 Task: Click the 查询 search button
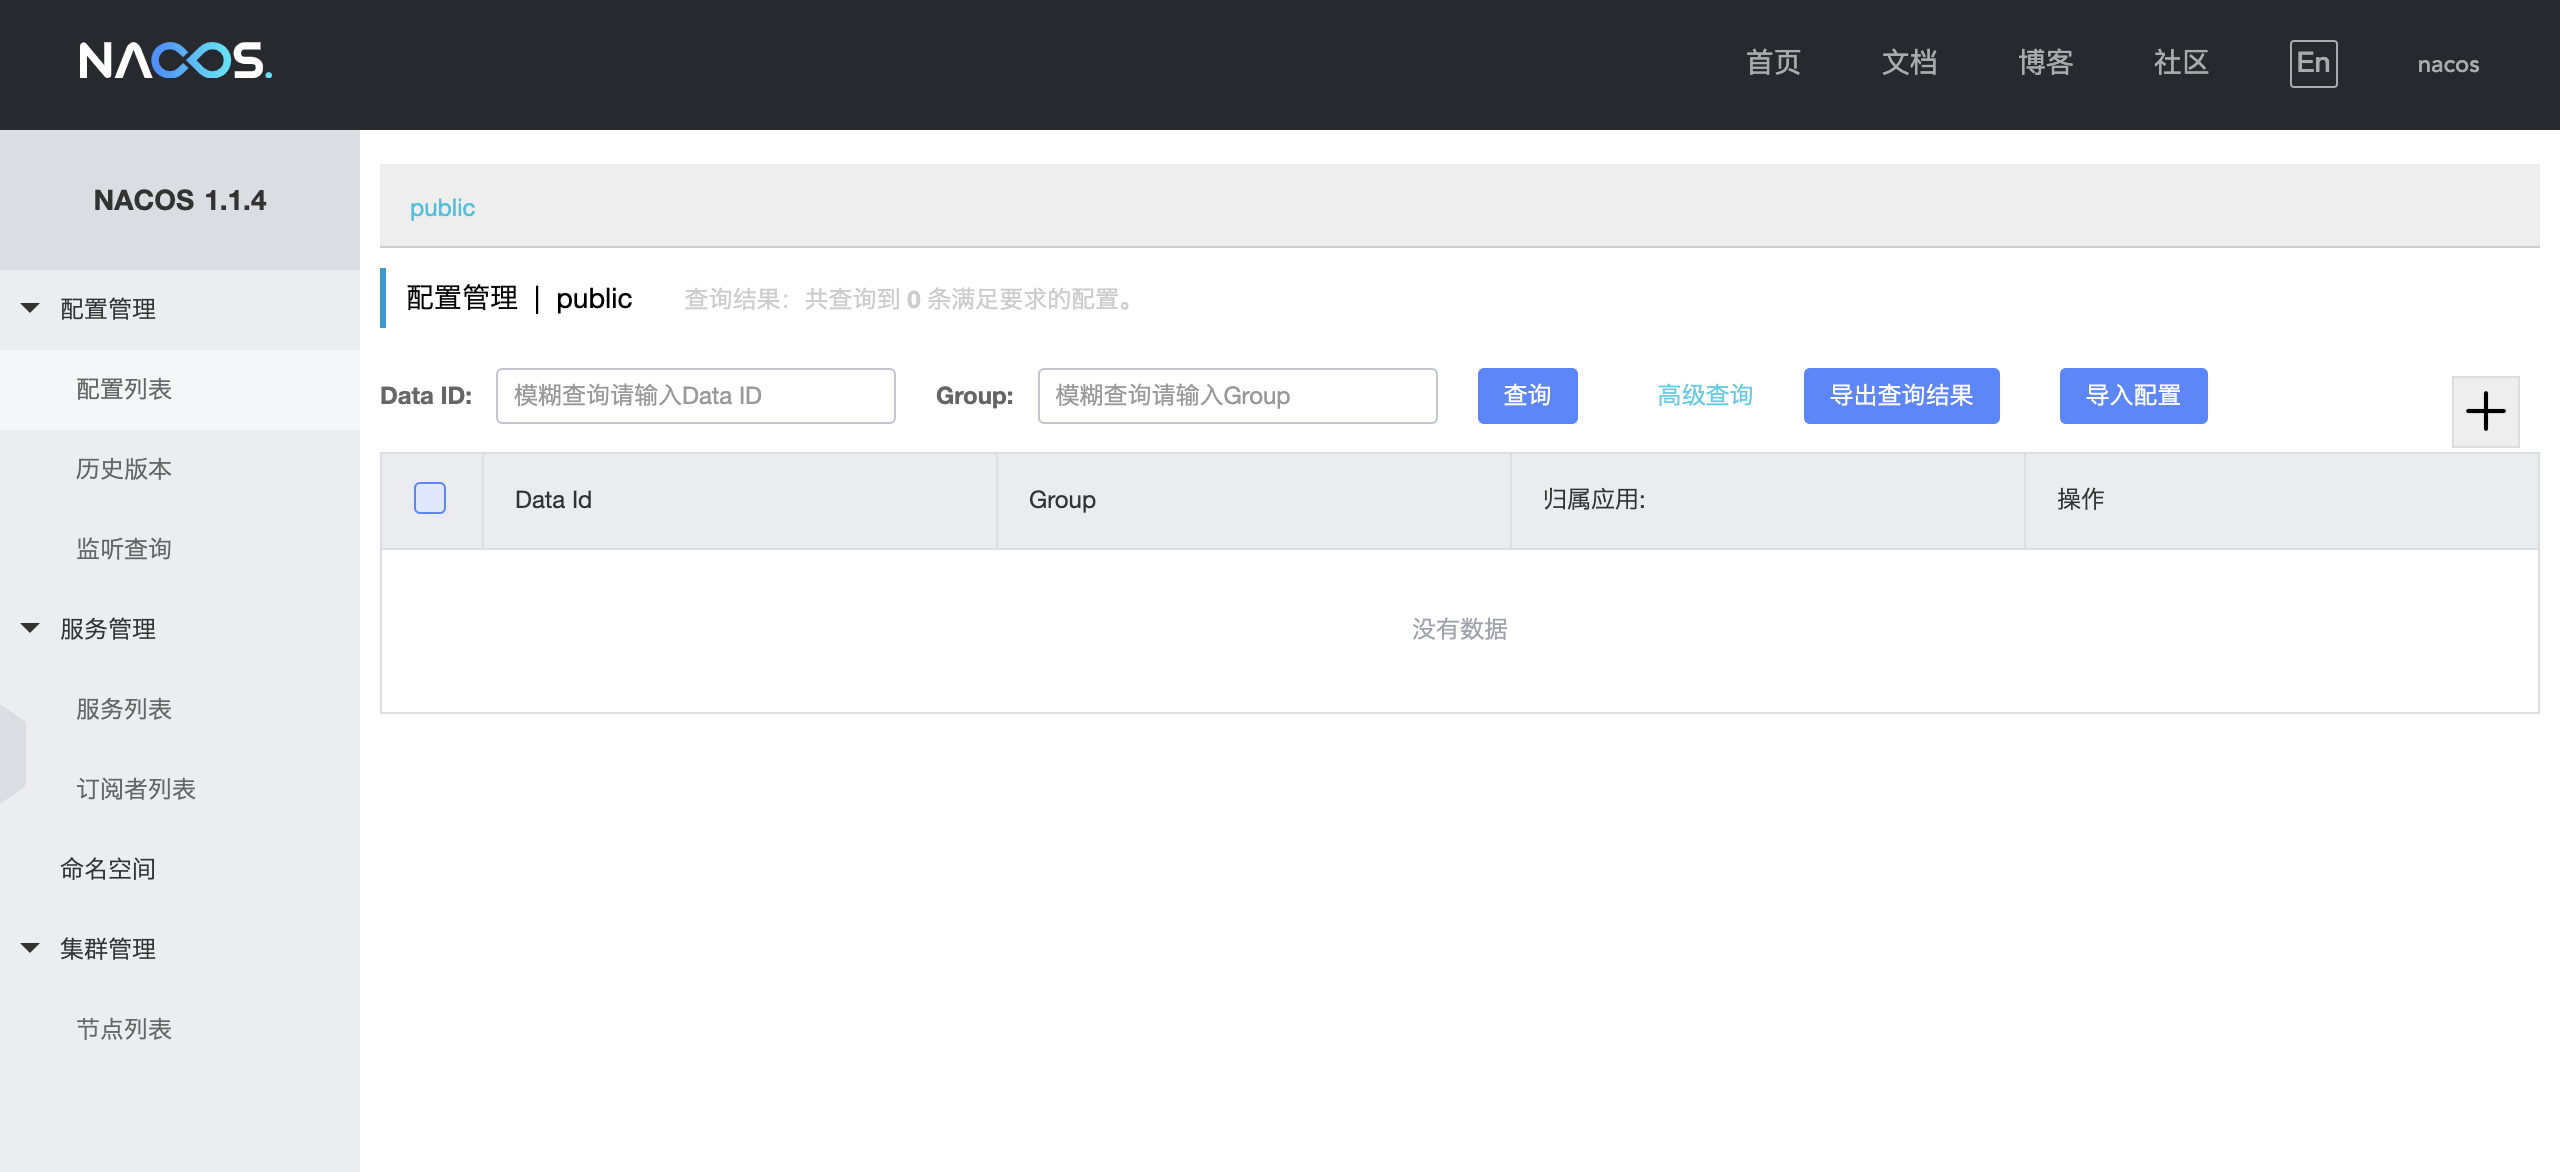[x=1527, y=396]
